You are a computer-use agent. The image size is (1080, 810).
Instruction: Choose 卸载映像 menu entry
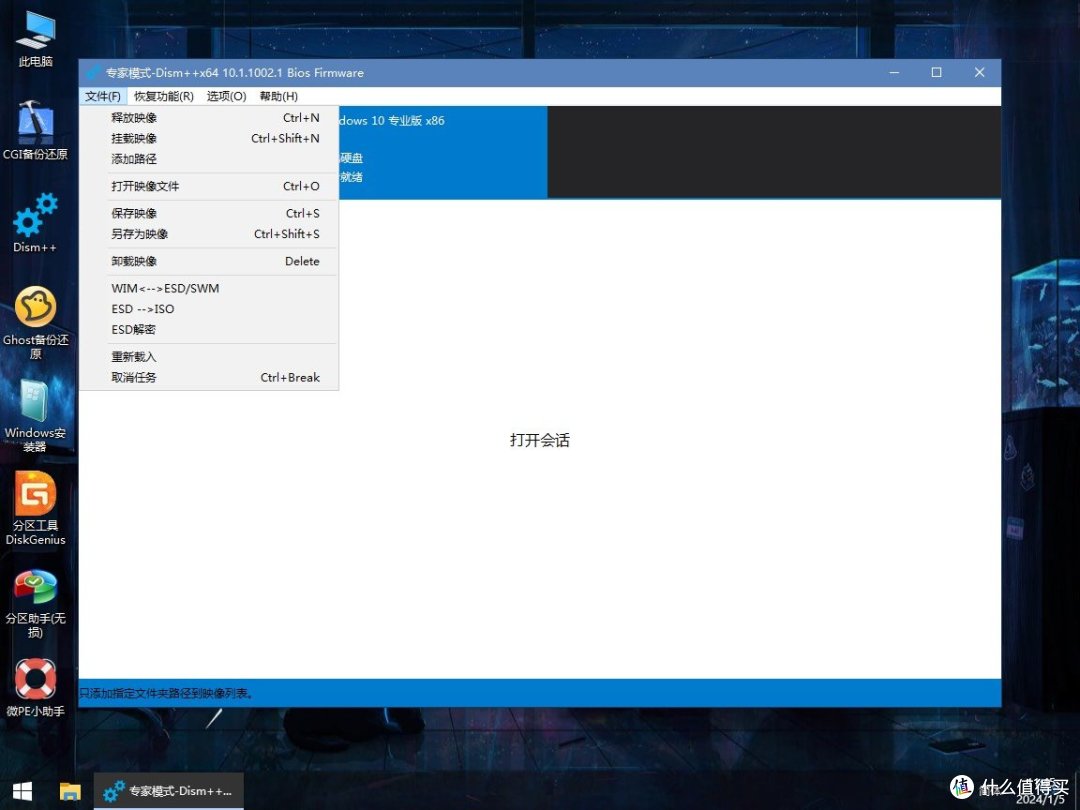click(x=209, y=261)
